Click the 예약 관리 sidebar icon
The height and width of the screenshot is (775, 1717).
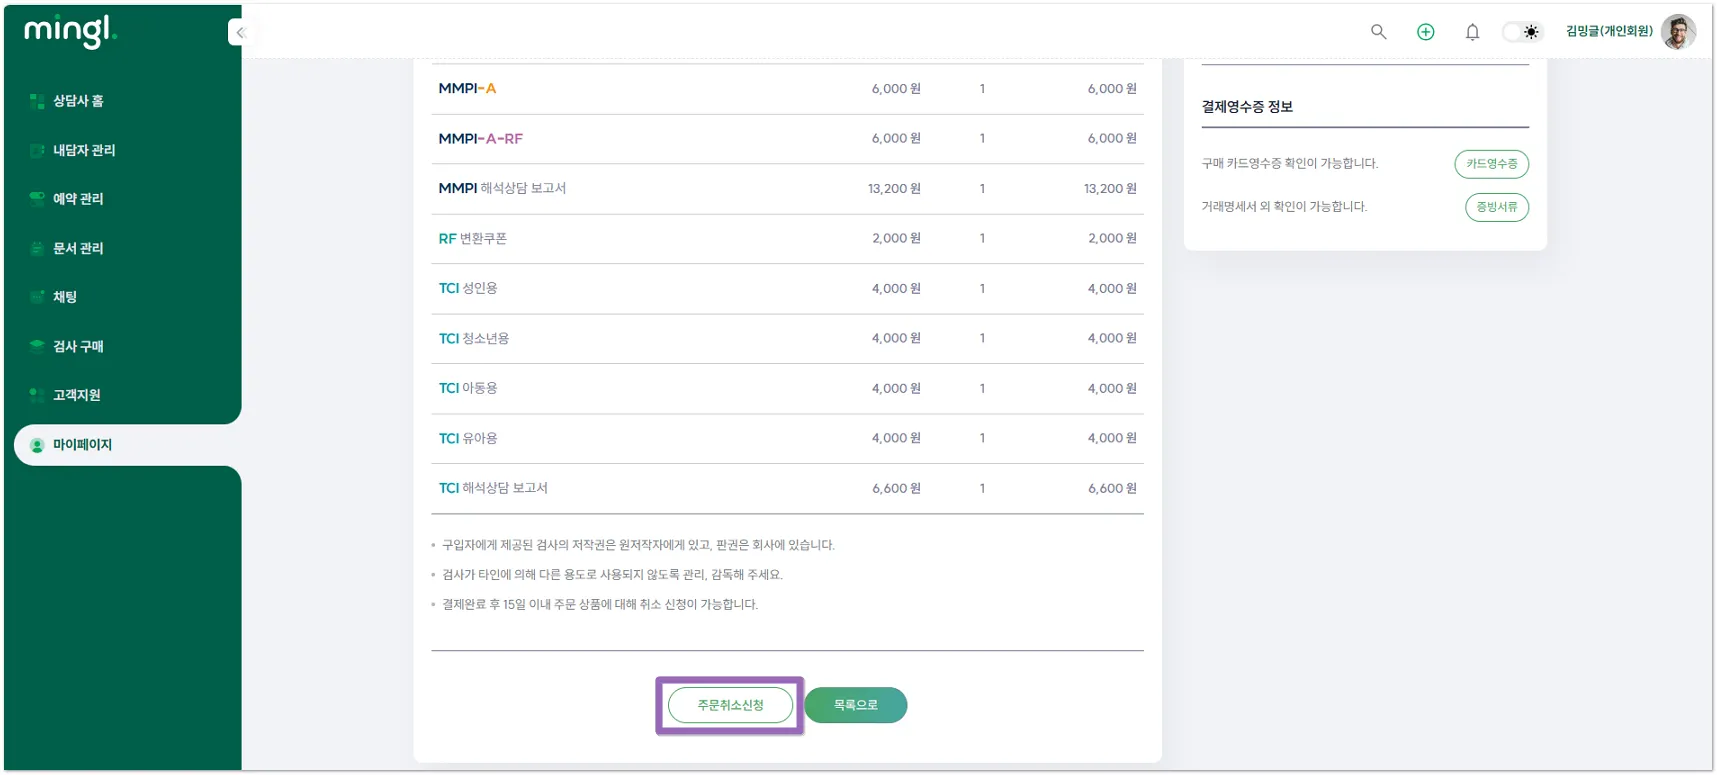(37, 199)
